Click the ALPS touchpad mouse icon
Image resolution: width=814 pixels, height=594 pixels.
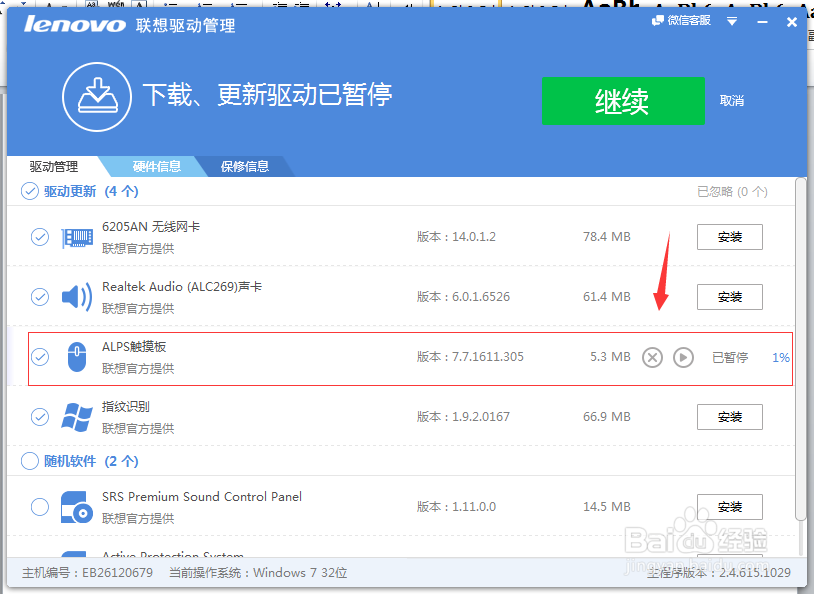click(x=77, y=357)
